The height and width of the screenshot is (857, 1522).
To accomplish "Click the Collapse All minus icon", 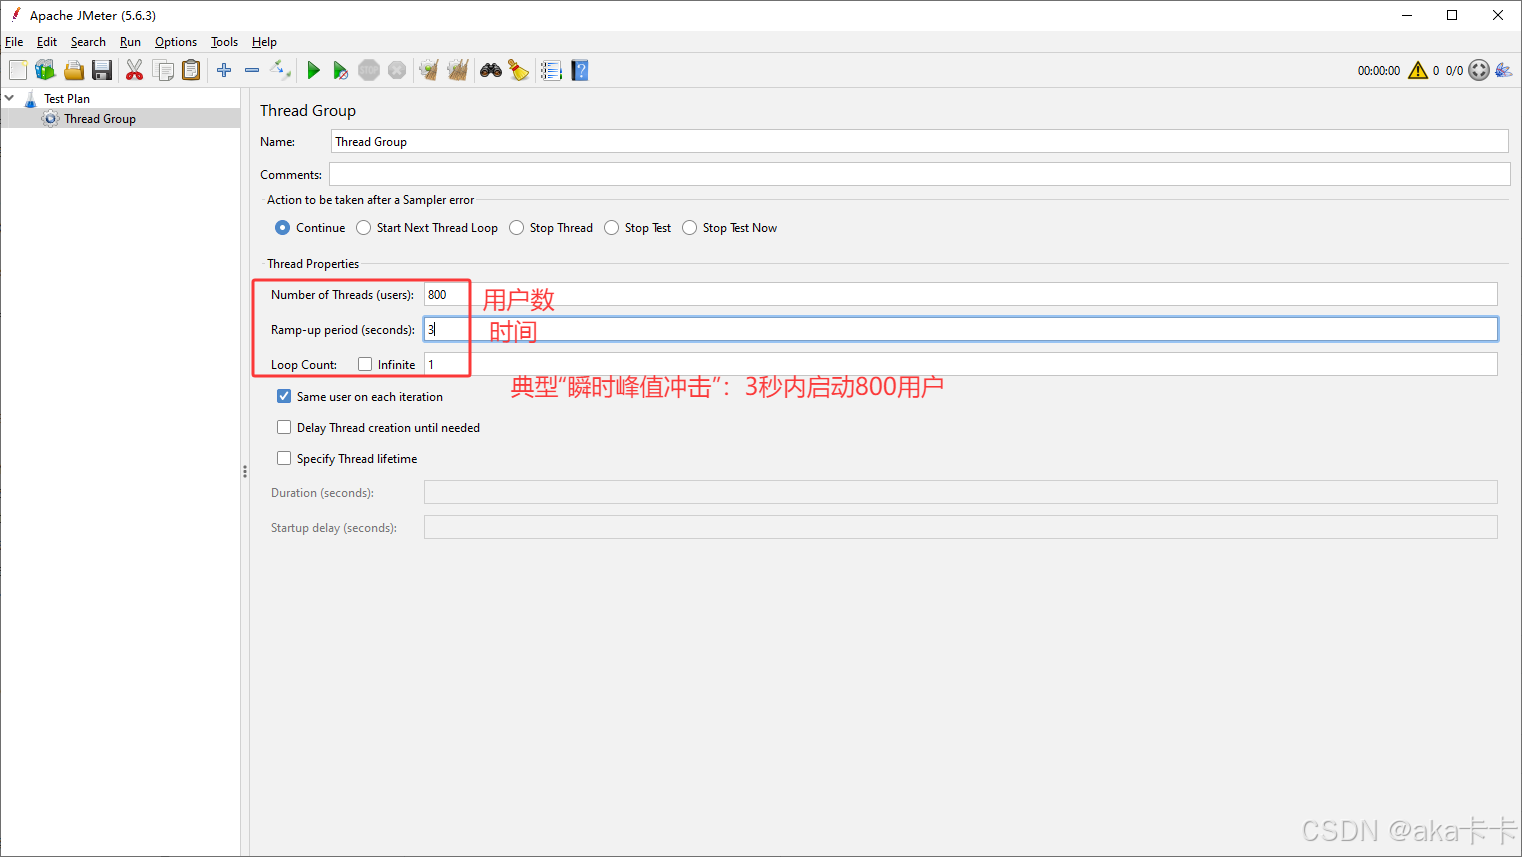I will point(252,70).
